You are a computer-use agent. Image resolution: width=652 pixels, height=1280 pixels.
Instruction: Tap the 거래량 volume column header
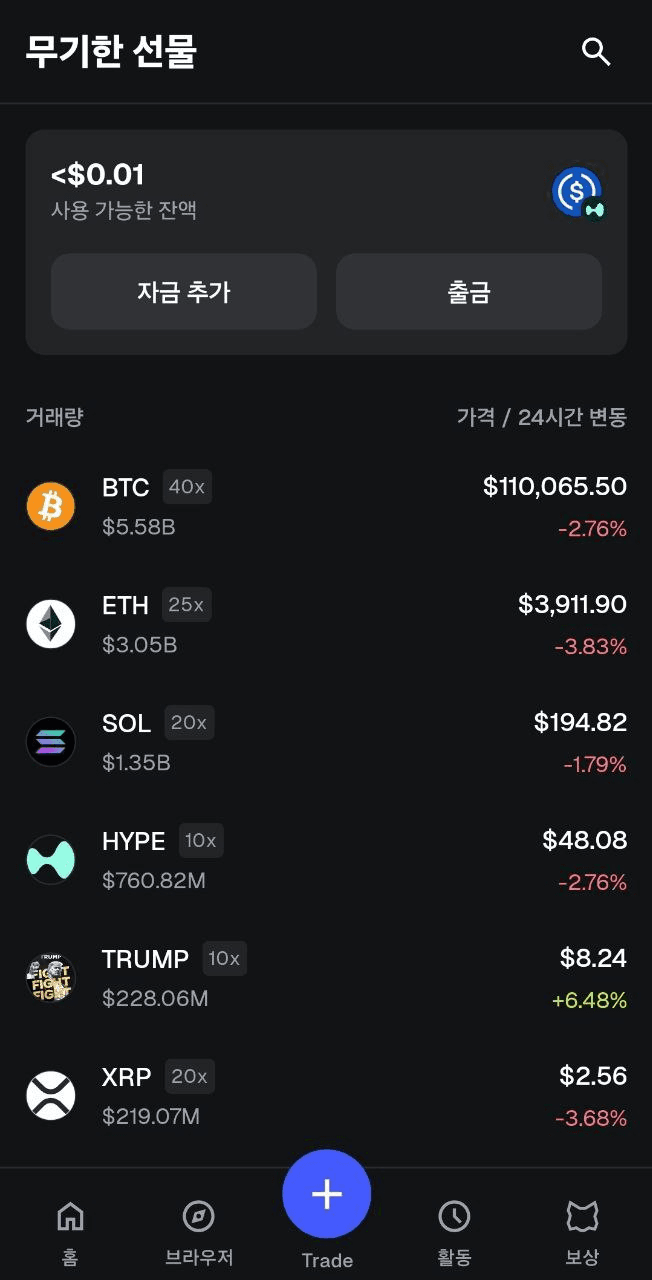[x=51, y=417]
